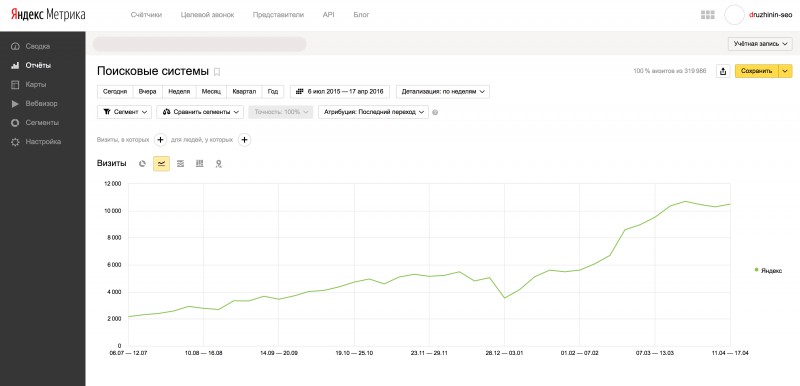800x386 pixels.
Task: Open the Настройка sidebar section
Action: tap(43, 142)
